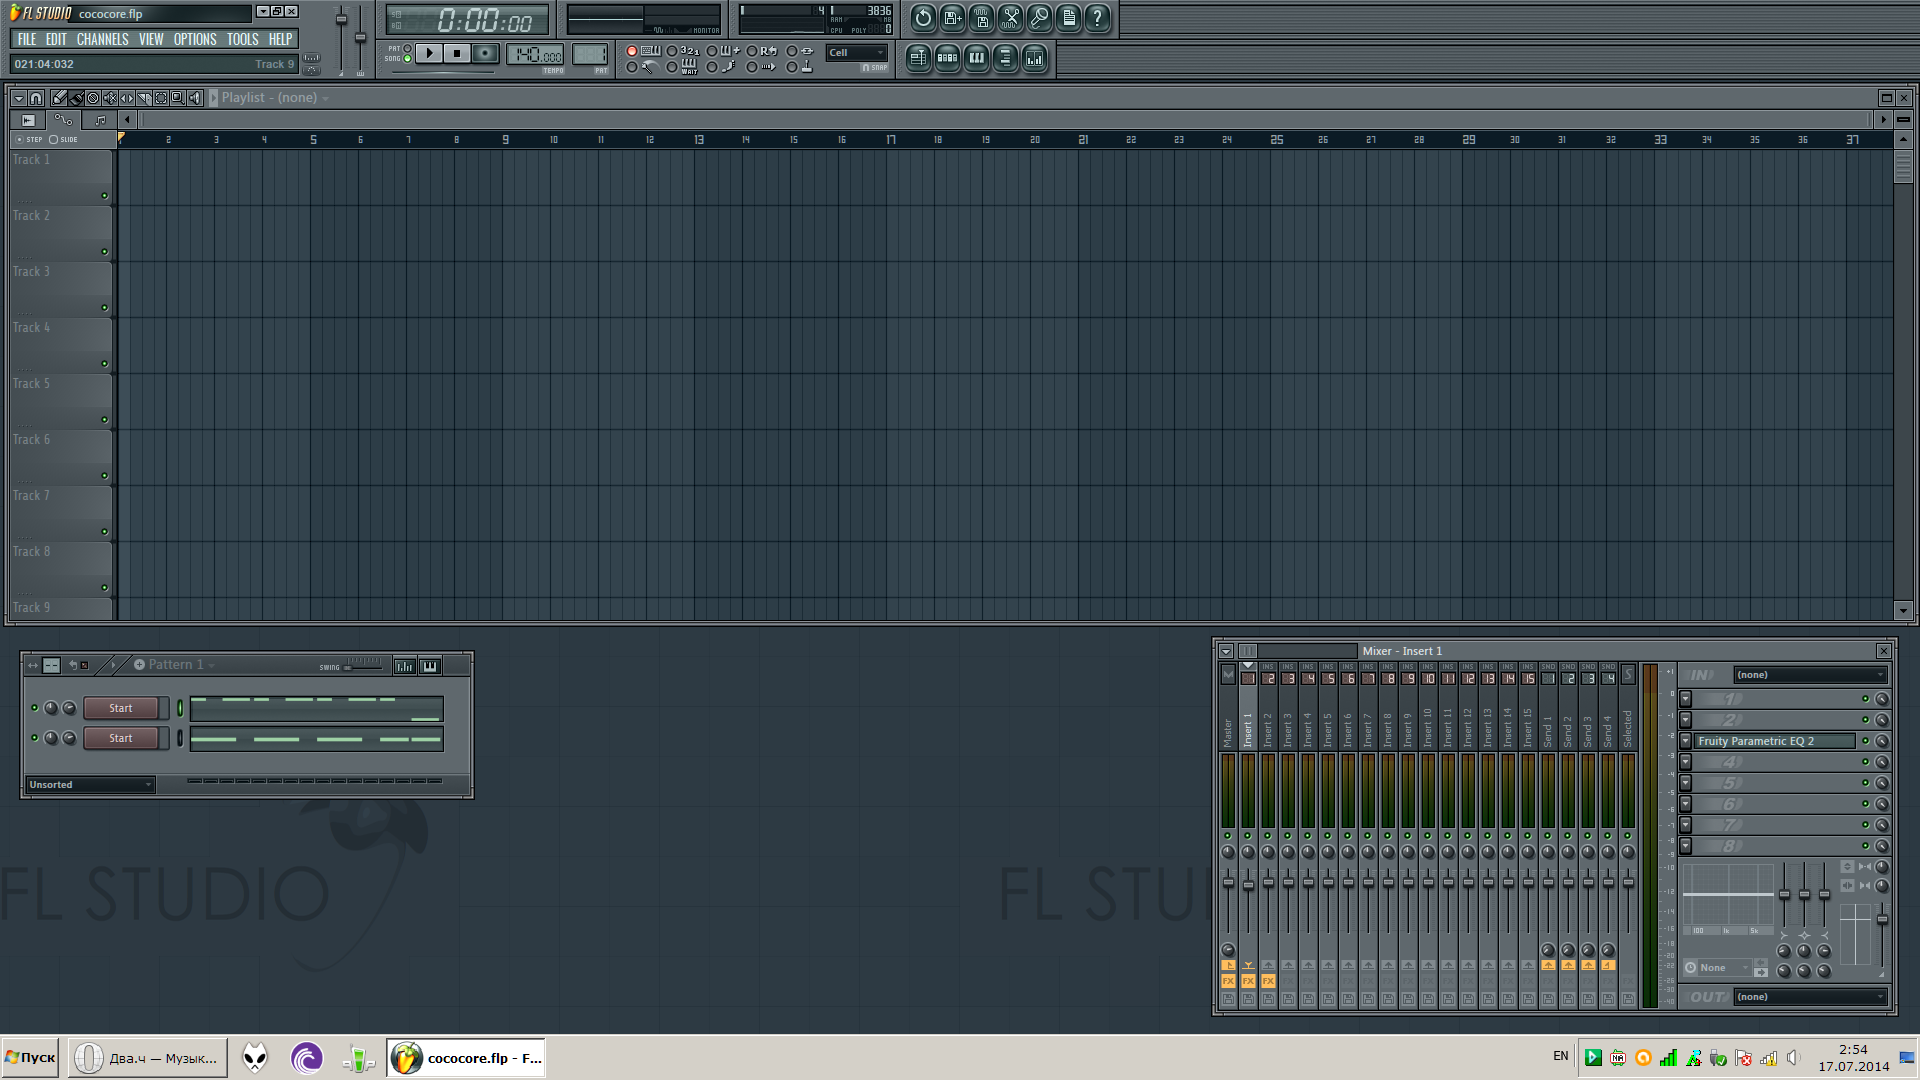Open mixer input IN (none) dropdown
This screenshot has height=1080, width=1920.
click(x=1809, y=675)
